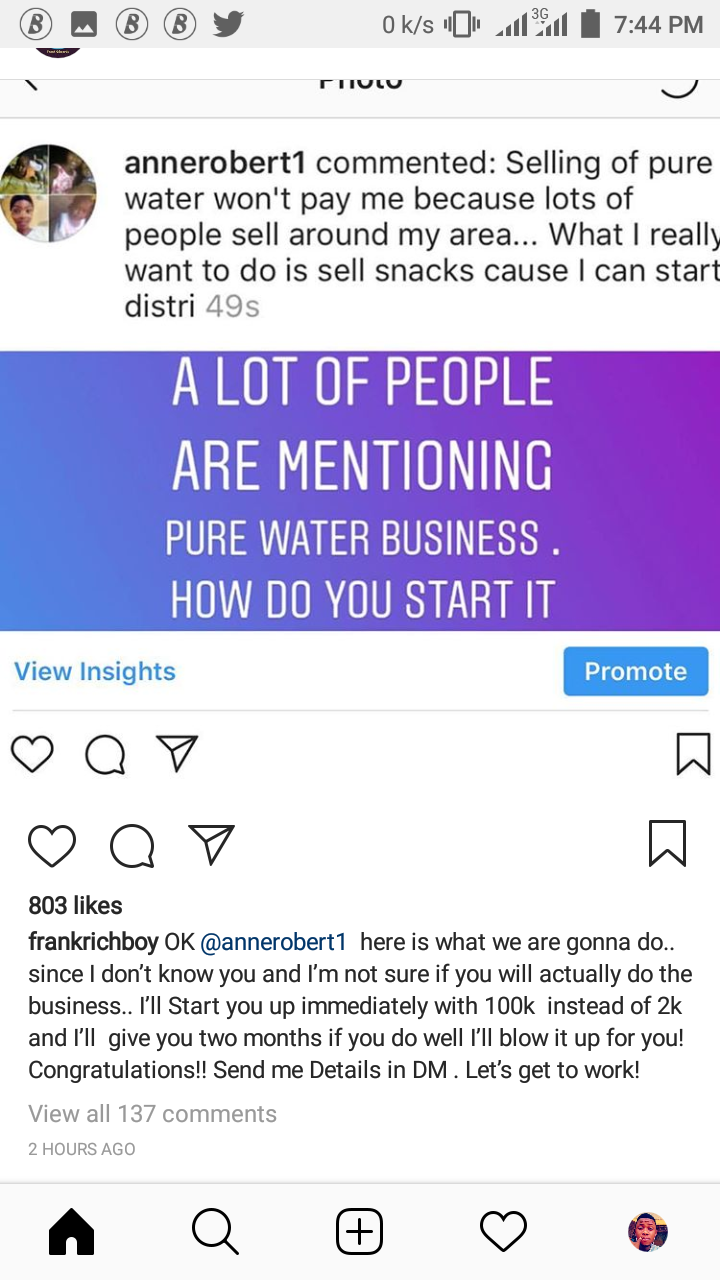Open activity heart in bottom navigation

pos(503,1232)
